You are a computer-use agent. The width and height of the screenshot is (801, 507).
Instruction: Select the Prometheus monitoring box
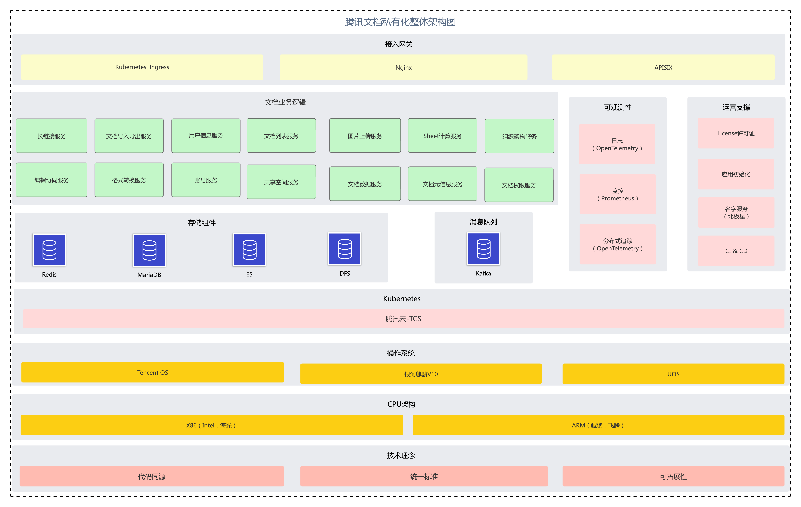pos(617,194)
